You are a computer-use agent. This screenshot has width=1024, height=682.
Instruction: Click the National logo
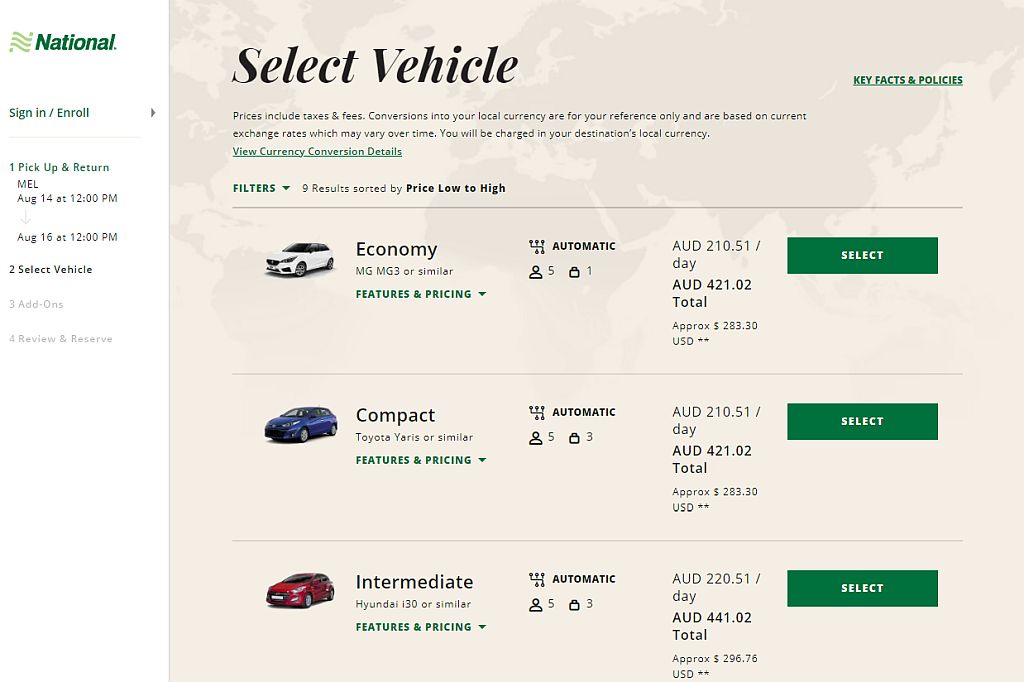pos(64,42)
